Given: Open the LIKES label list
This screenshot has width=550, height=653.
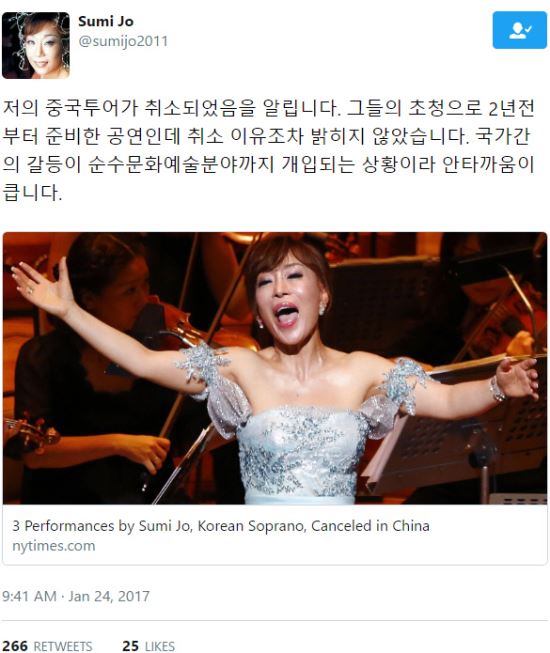Looking at the screenshot, I should click(159, 646).
